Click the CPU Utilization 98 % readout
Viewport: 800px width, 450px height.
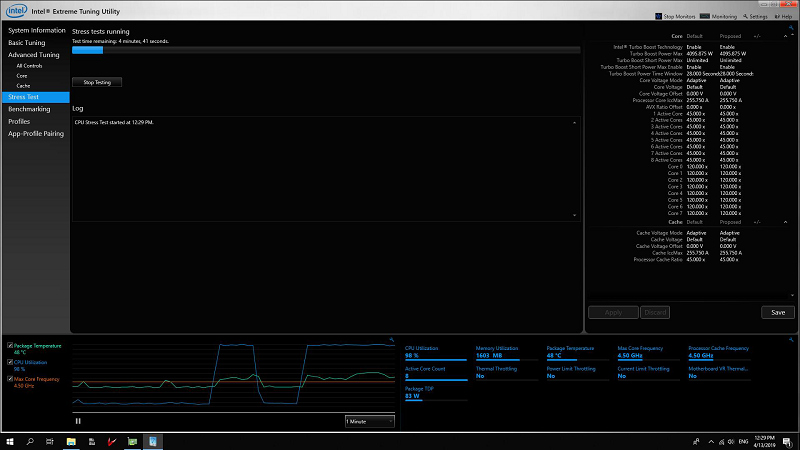(x=436, y=353)
